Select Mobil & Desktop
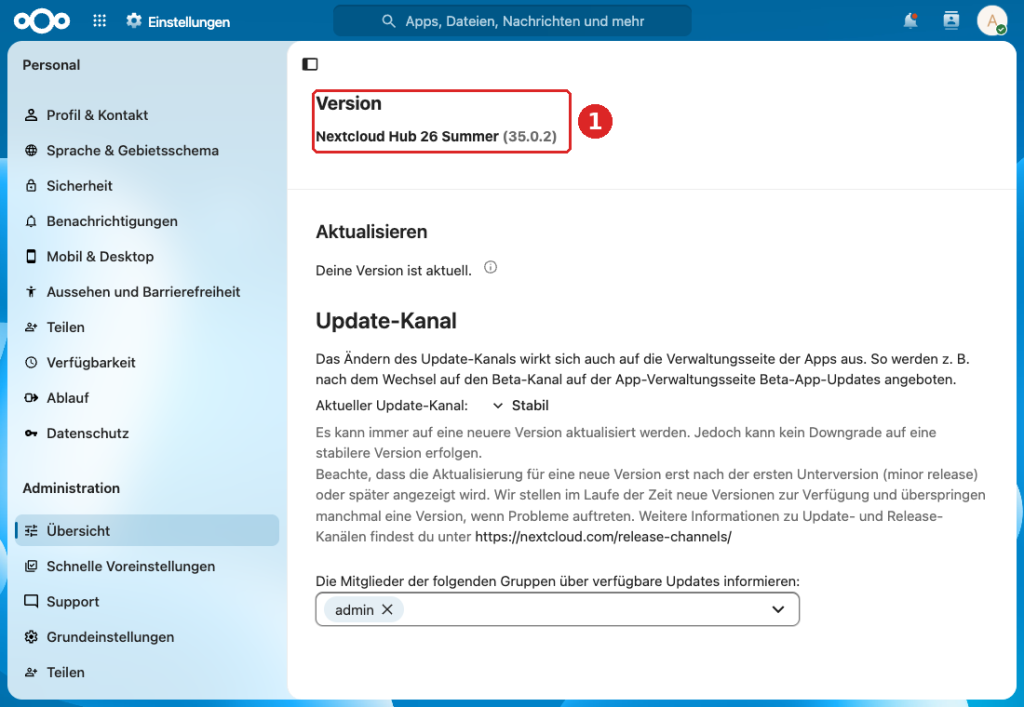Viewport: 1024px width, 707px height. point(147,257)
